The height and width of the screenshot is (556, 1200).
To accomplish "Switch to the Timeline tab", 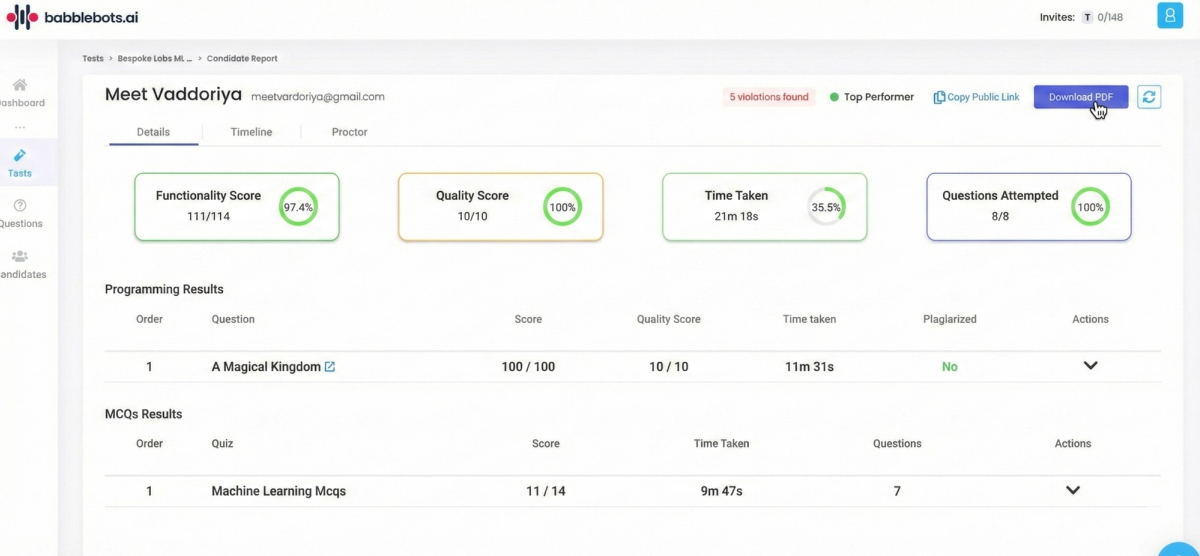I will (x=251, y=132).
